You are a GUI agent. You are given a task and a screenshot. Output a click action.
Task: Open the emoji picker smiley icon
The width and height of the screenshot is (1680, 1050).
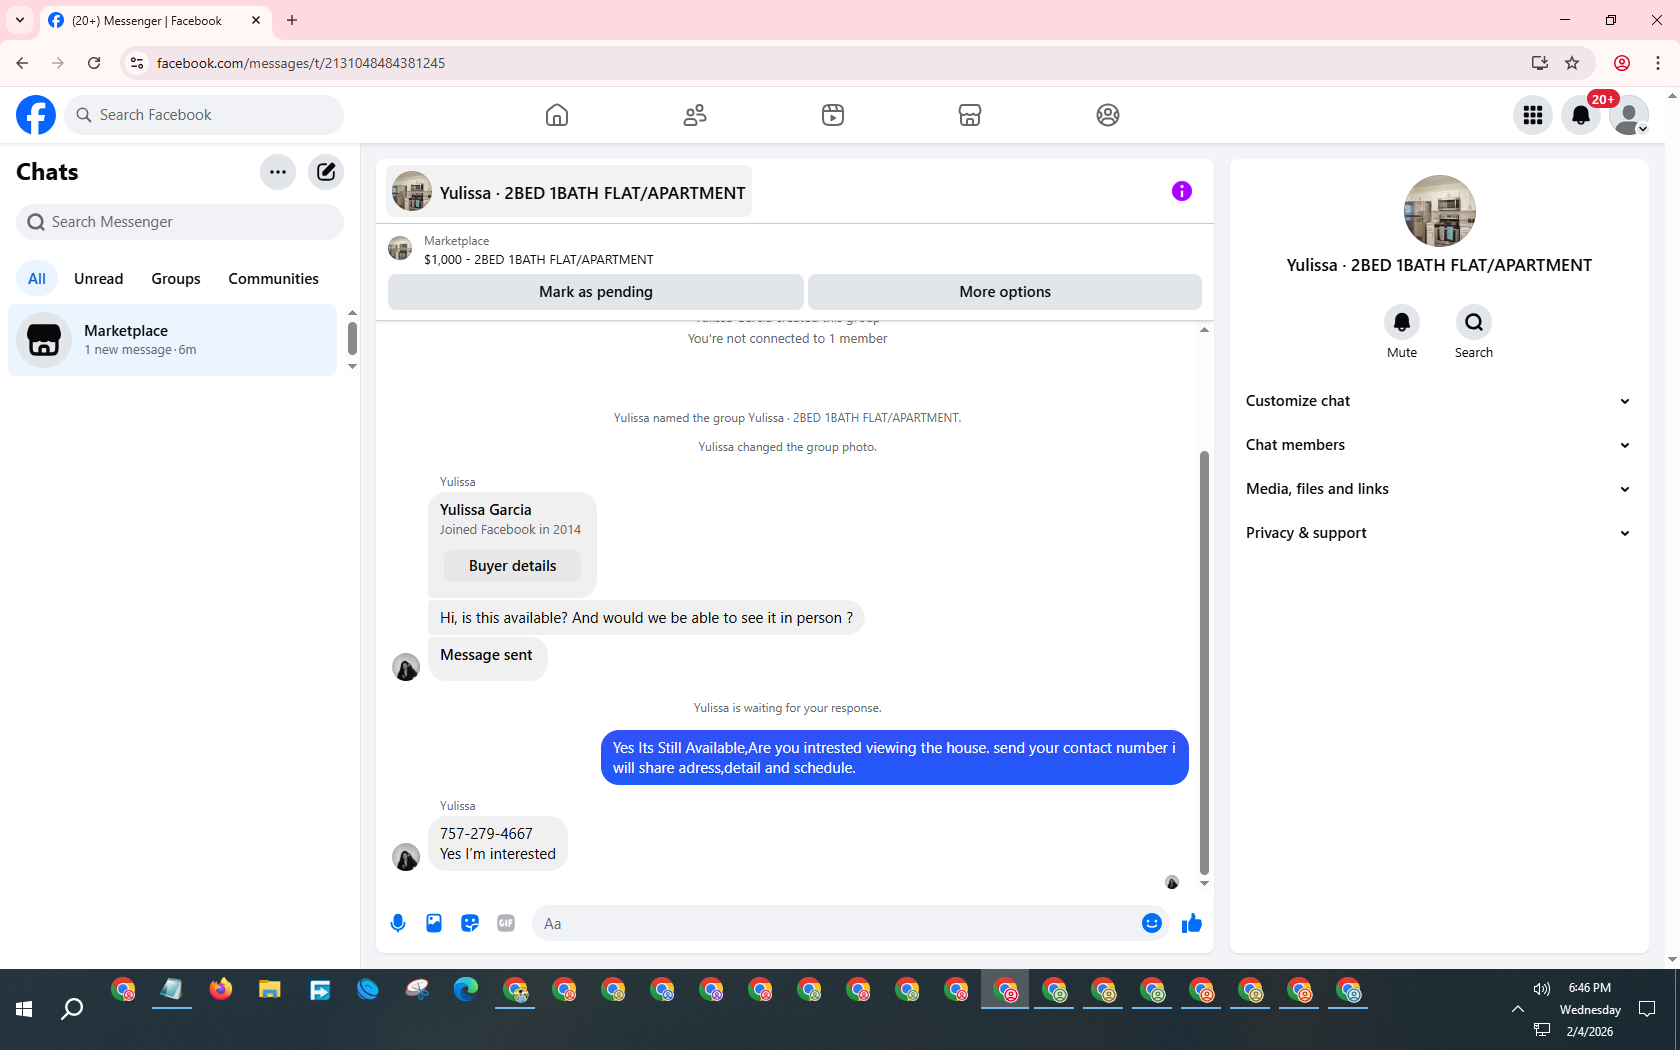[1152, 923]
